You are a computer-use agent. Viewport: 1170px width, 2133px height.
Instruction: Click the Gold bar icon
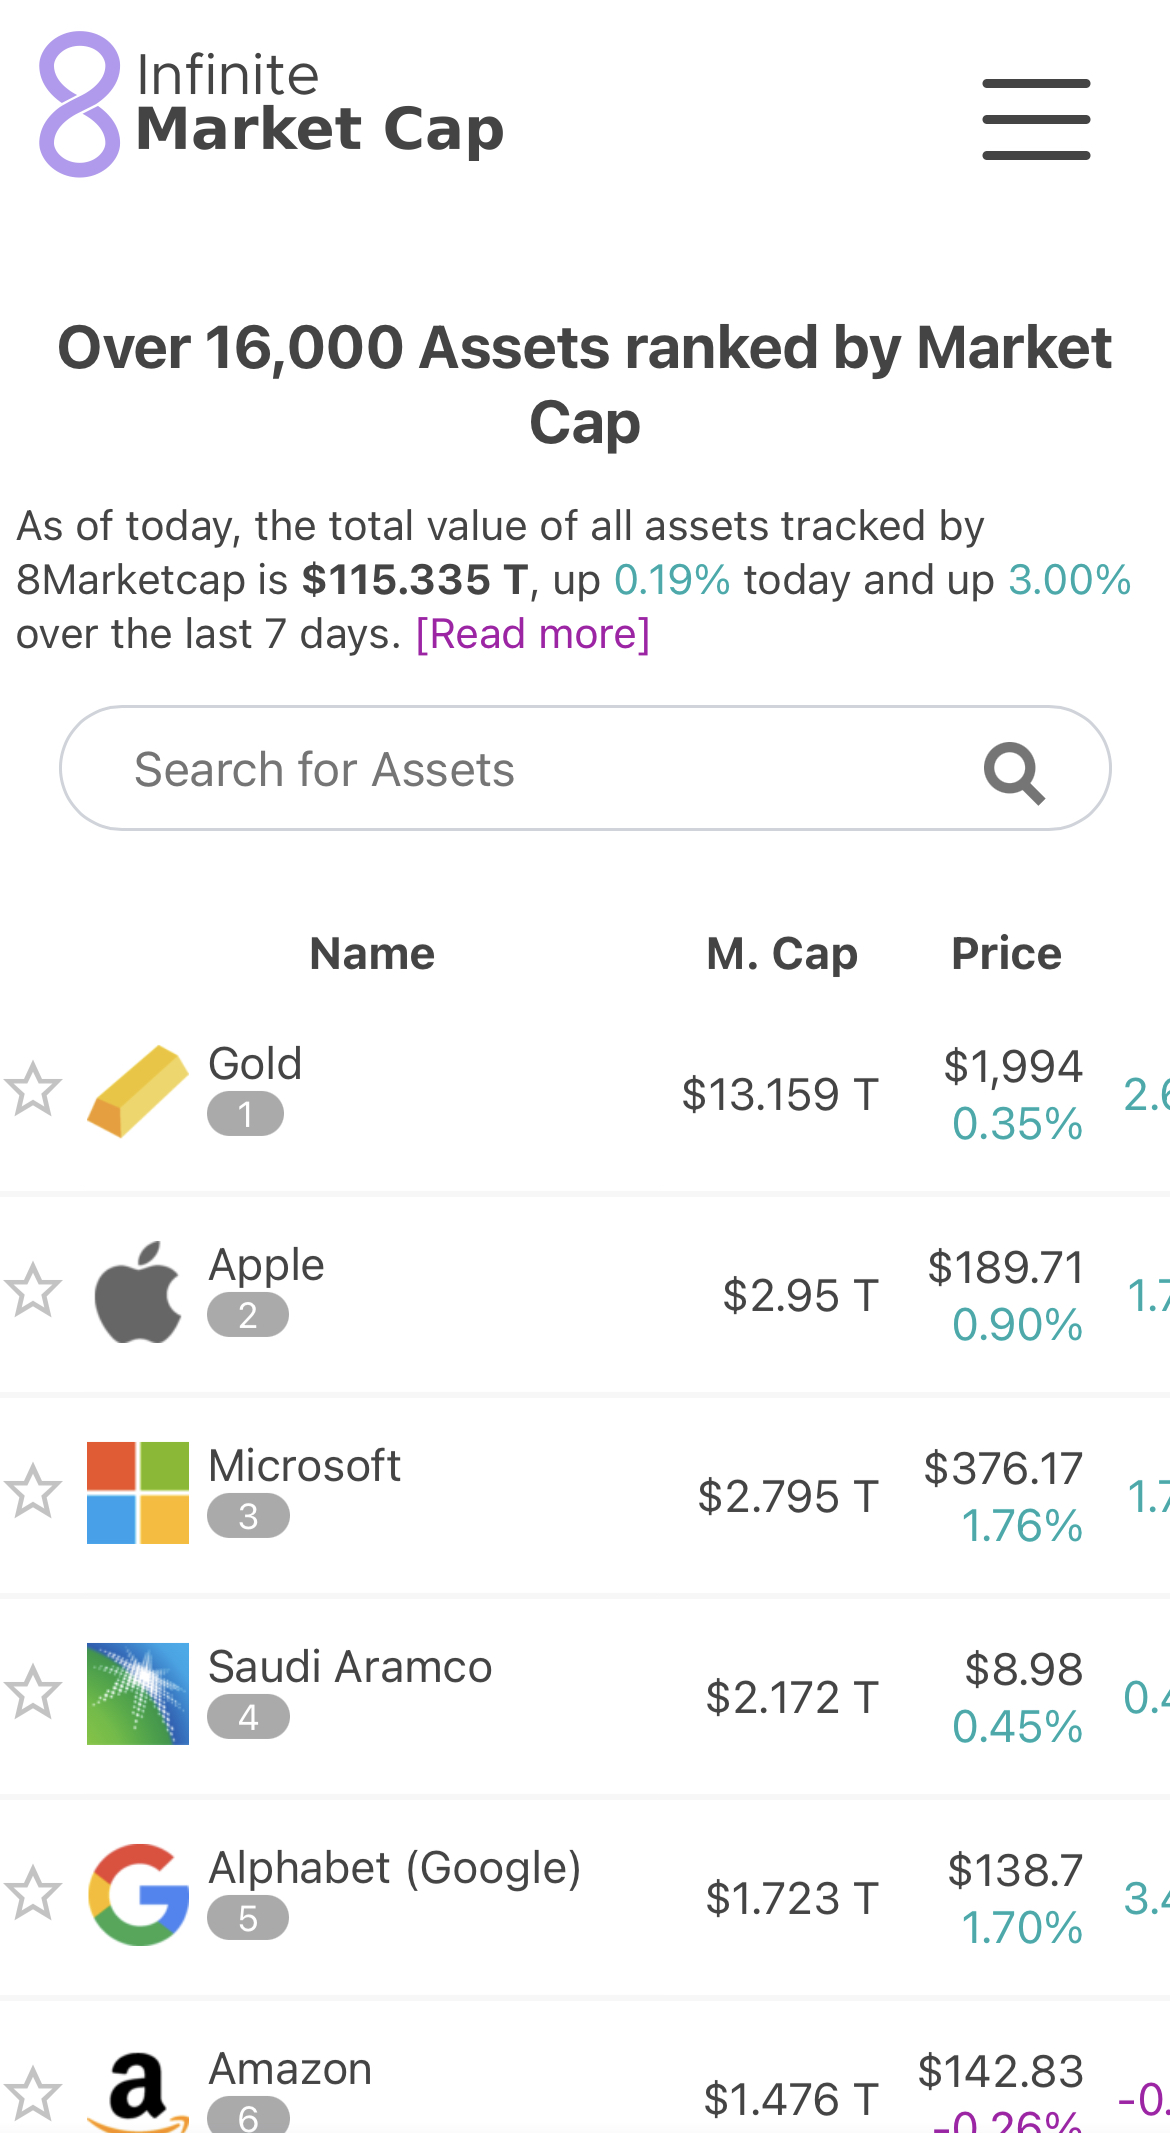click(x=138, y=1091)
